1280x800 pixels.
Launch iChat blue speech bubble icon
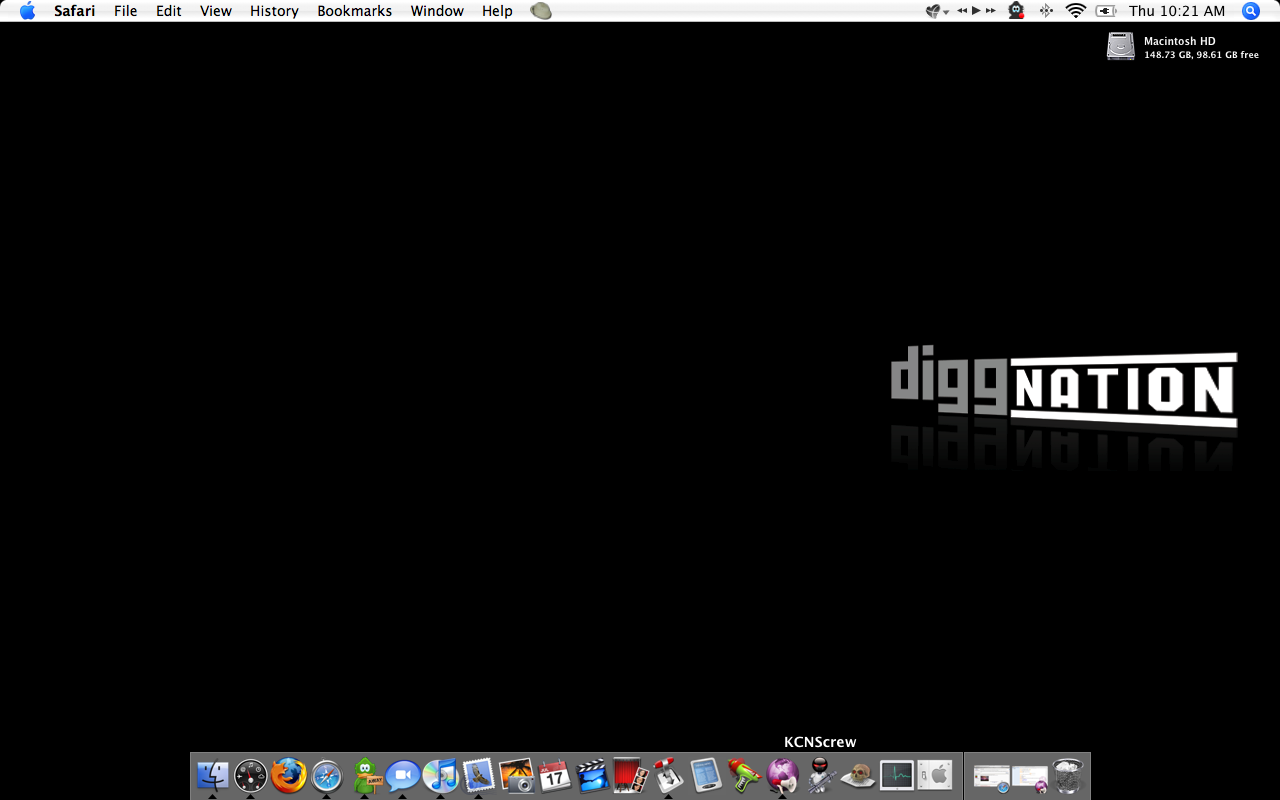click(x=403, y=775)
